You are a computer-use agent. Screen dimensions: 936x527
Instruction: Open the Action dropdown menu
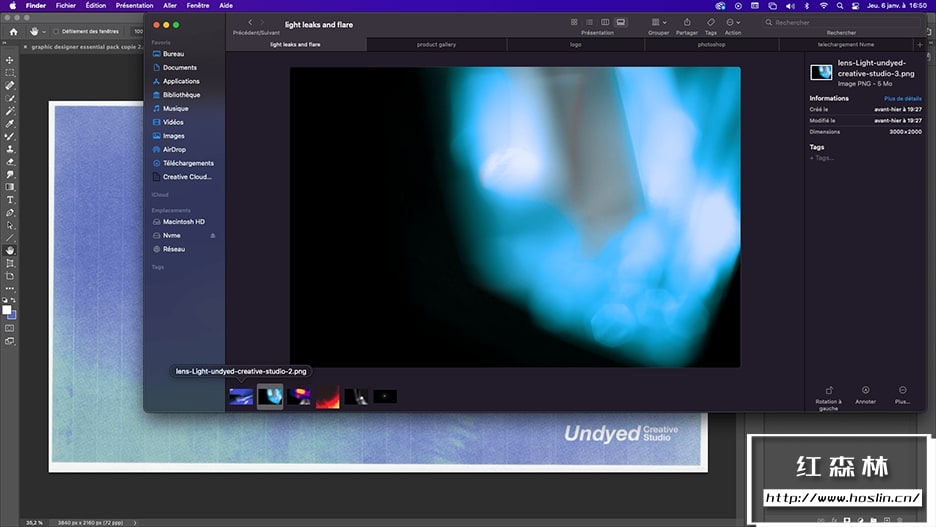(x=733, y=22)
